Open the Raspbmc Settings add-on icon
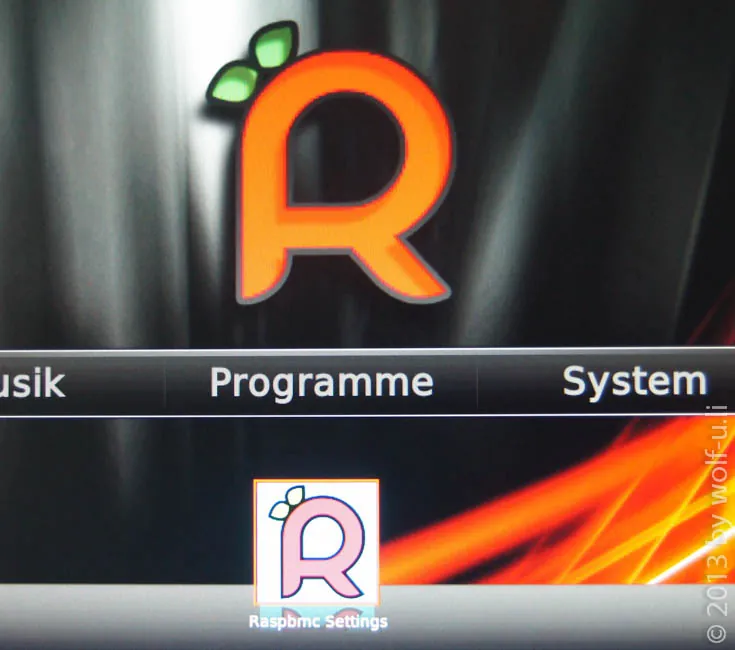735x650 pixels. pyautogui.click(x=316, y=542)
